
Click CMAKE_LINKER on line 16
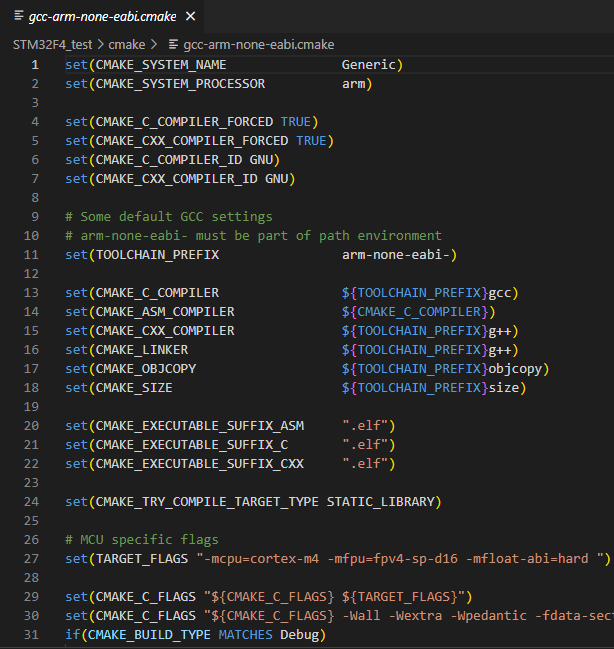[x=142, y=350]
